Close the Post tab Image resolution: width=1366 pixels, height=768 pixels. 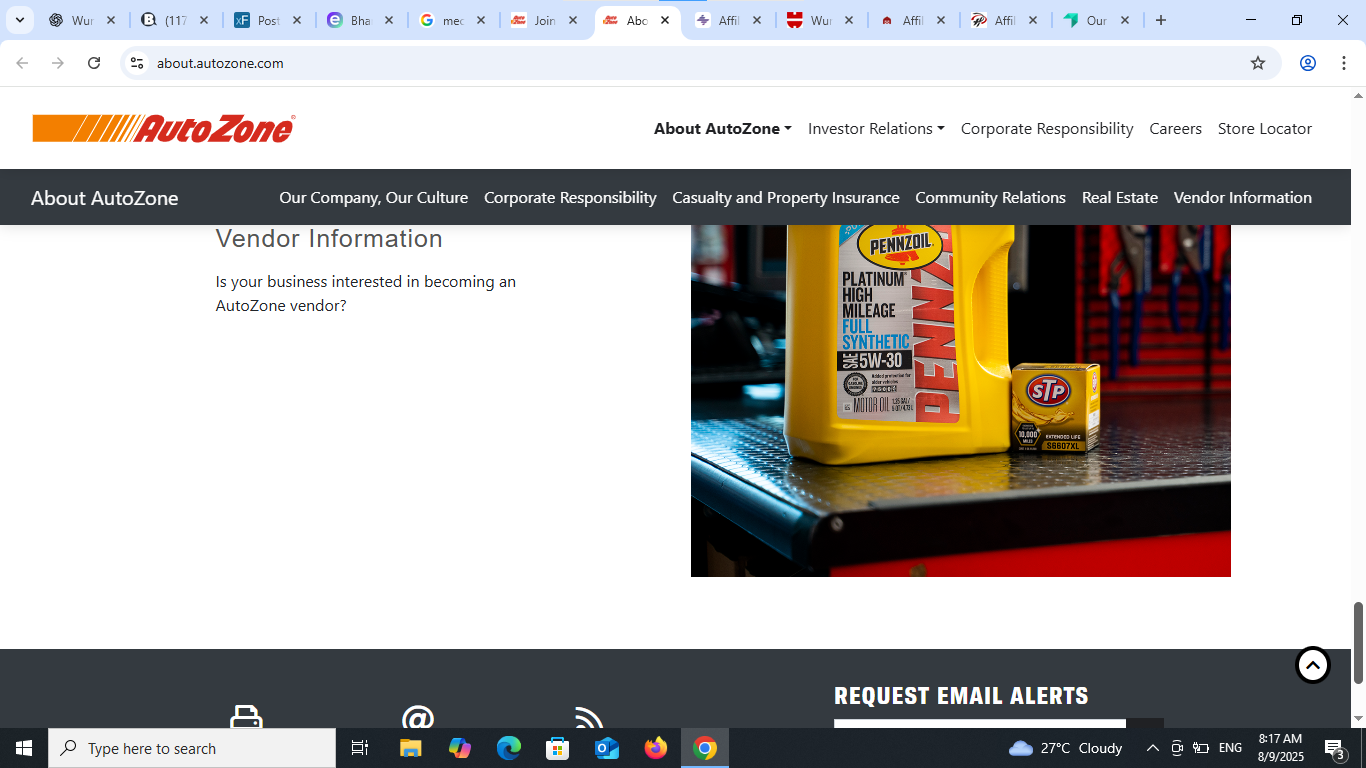click(296, 20)
